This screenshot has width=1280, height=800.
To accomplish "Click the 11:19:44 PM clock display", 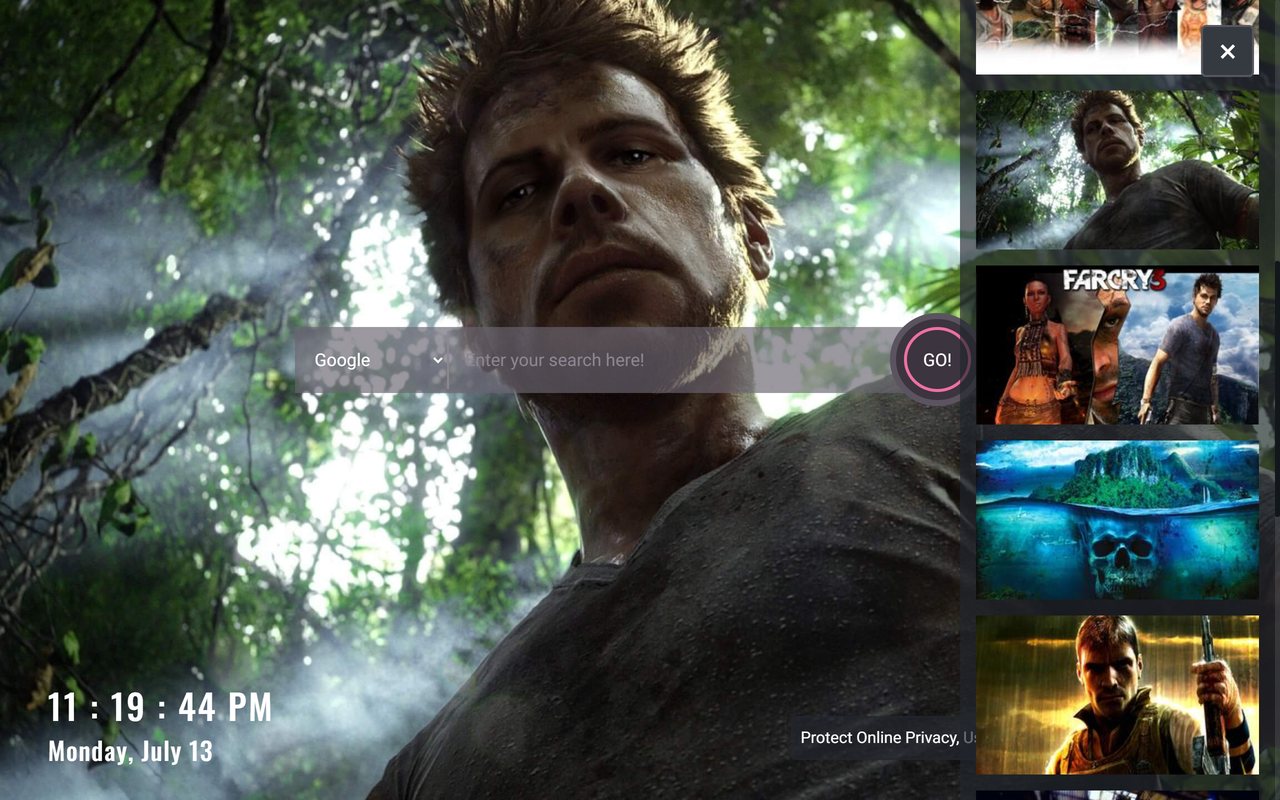I will click(160, 707).
